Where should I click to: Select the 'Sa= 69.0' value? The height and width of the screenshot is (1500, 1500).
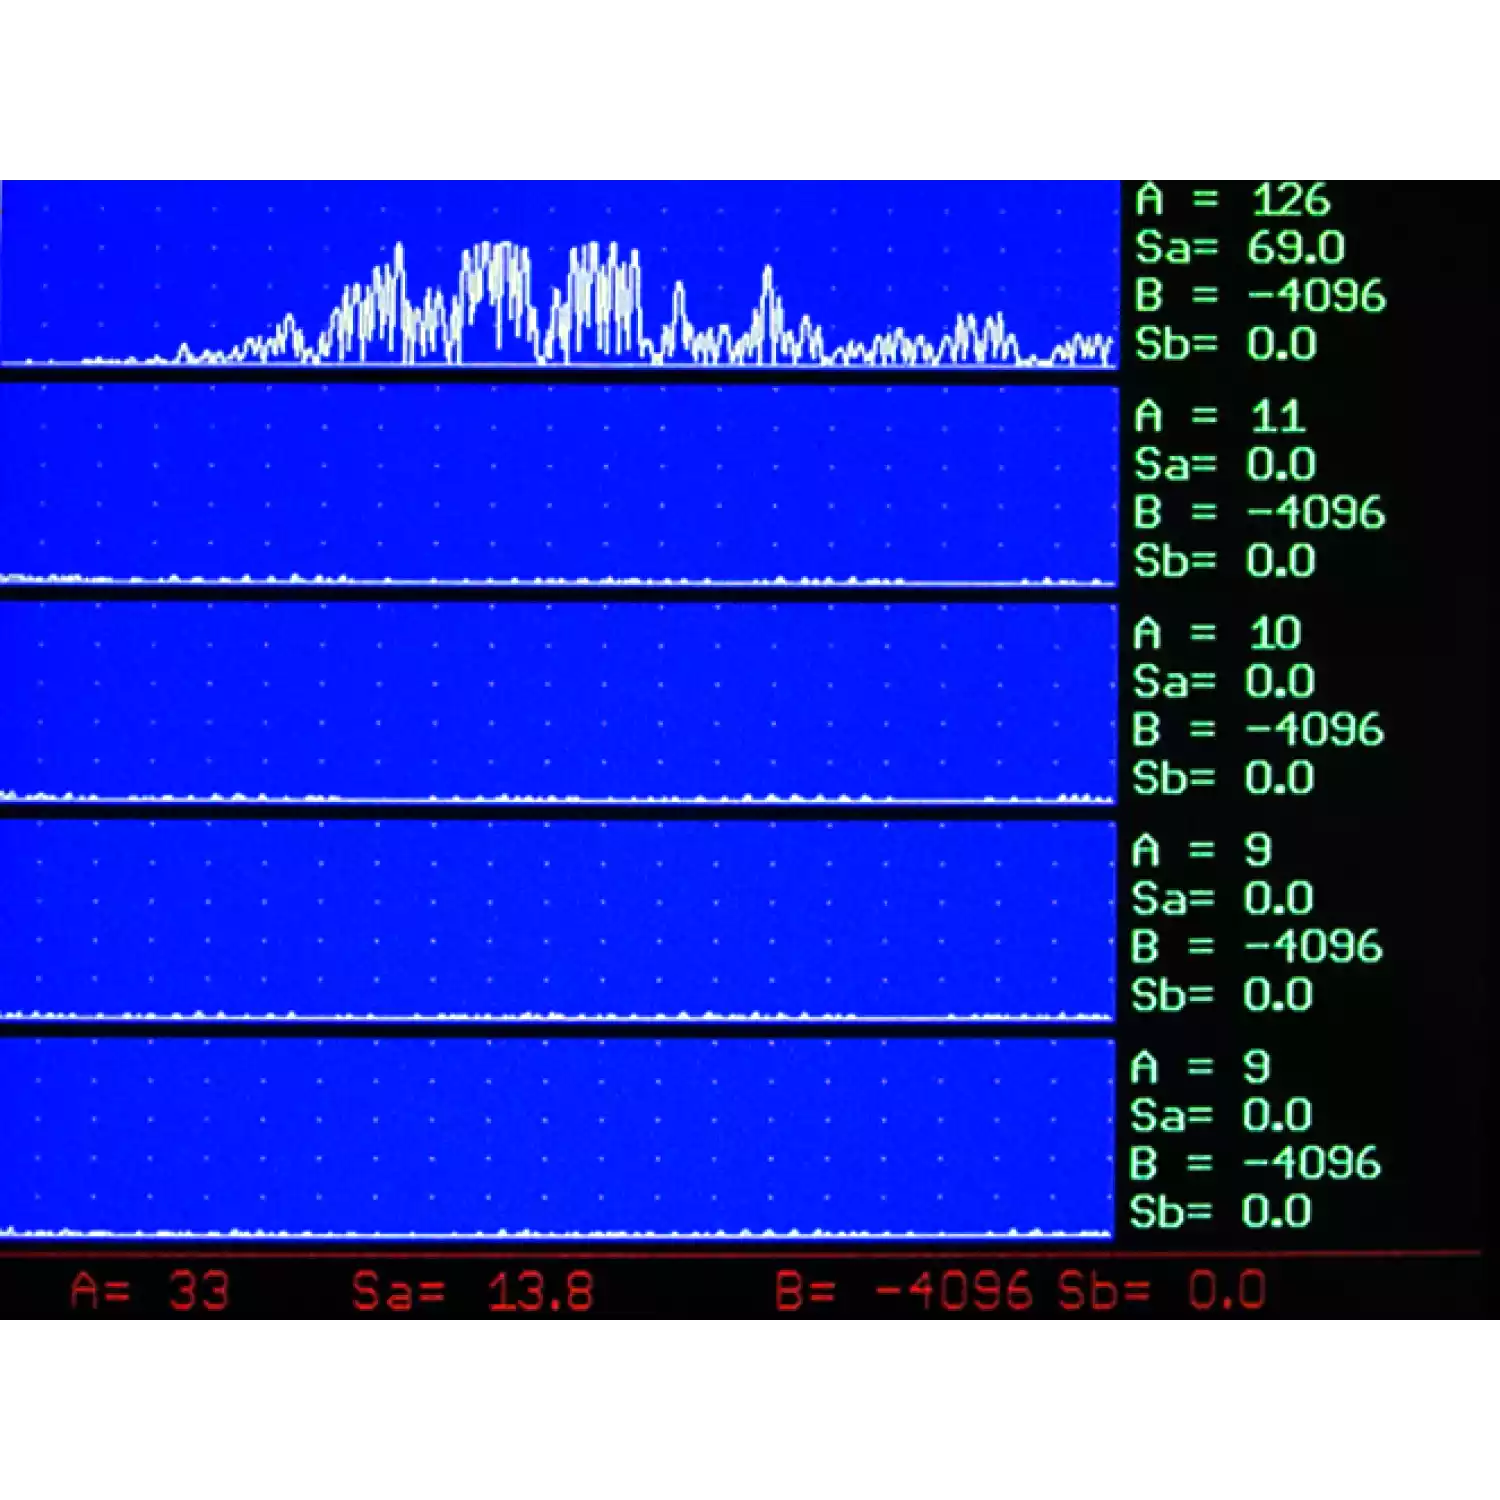coord(1240,248)
